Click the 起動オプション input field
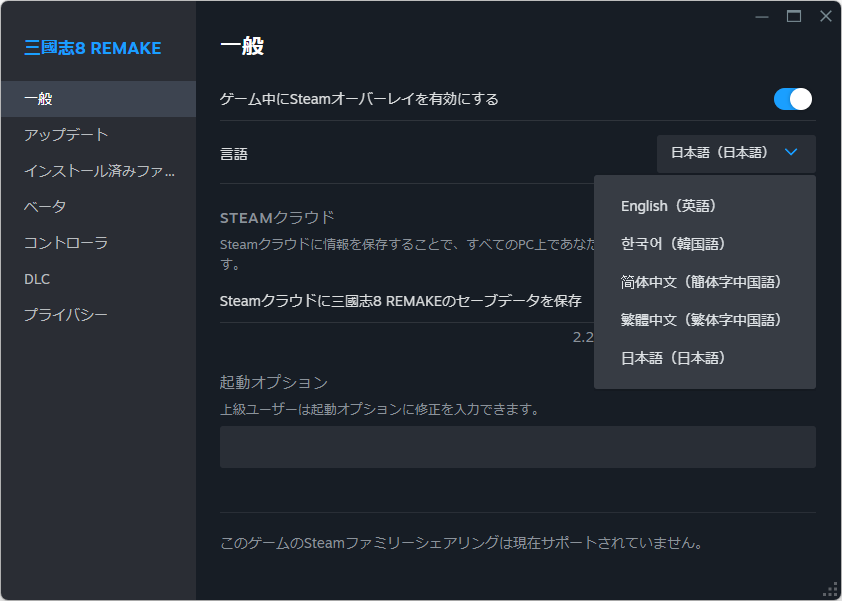 point(516,447)
